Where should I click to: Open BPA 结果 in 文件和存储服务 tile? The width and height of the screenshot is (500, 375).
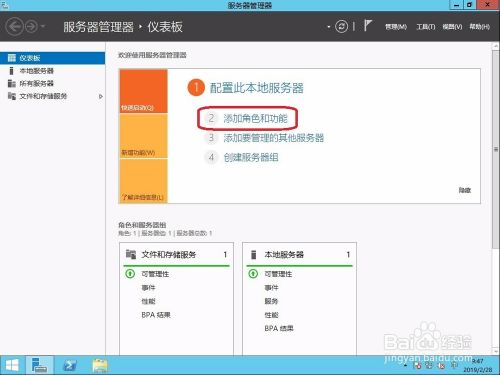156,315
